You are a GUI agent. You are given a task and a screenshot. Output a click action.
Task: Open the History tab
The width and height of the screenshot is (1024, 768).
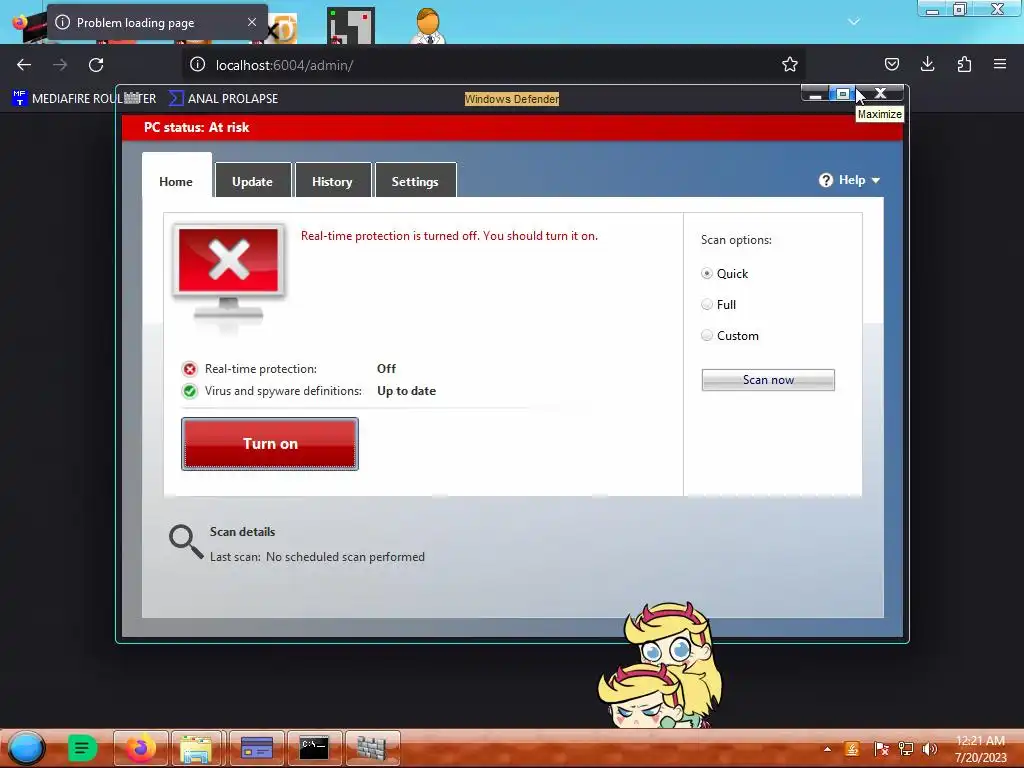pos(332,181)
